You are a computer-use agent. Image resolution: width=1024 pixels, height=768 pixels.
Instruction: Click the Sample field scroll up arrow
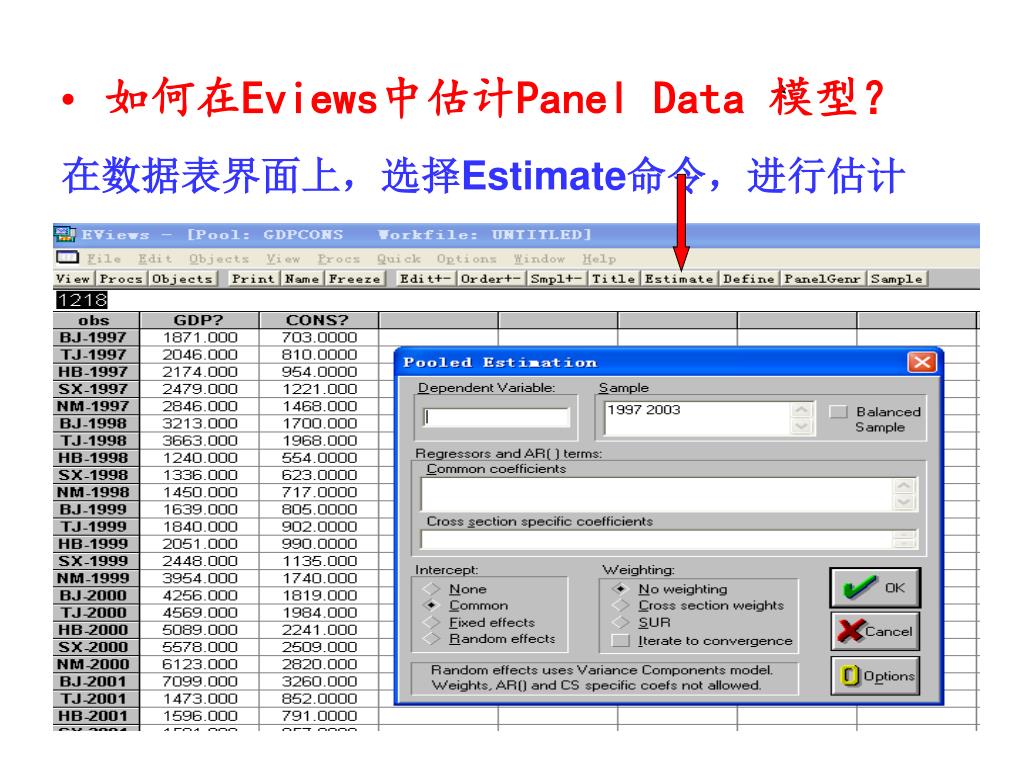click(801, 410)
